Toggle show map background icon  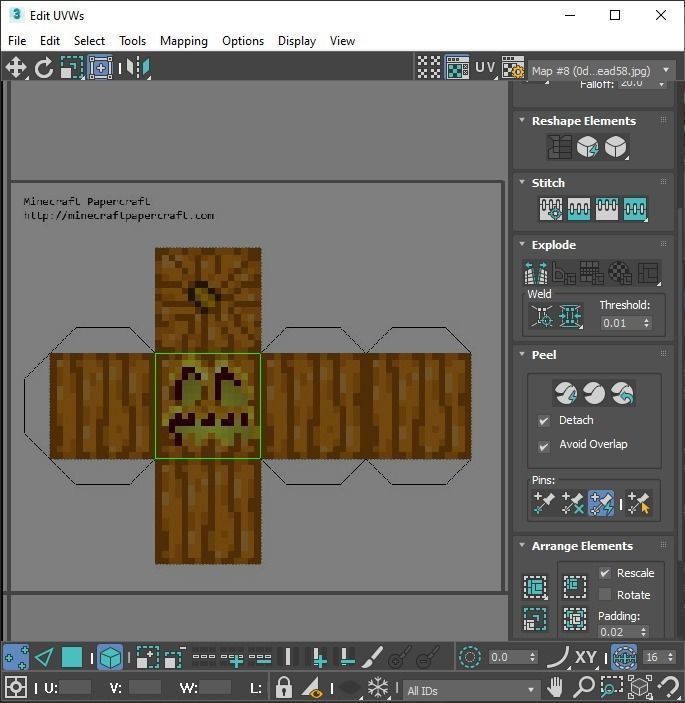[x=457, y=67]
